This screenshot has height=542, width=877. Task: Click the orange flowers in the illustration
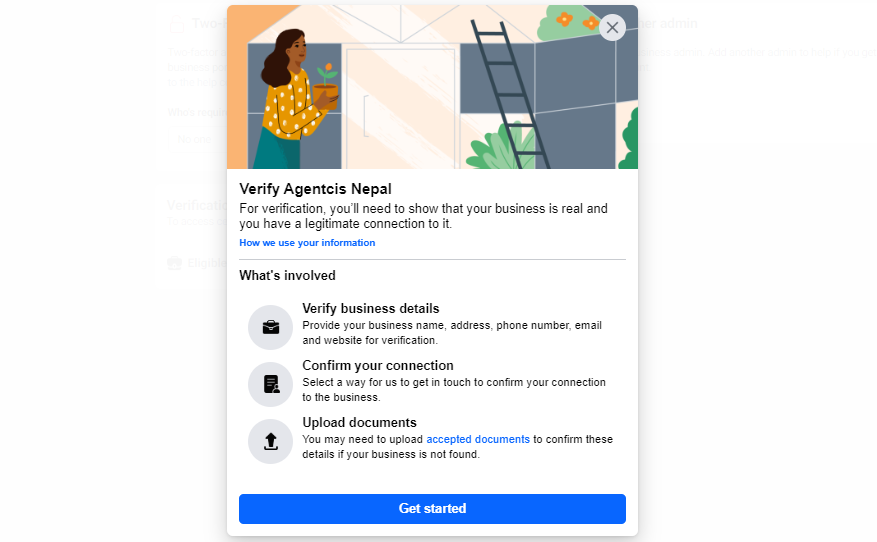point(577,21)
